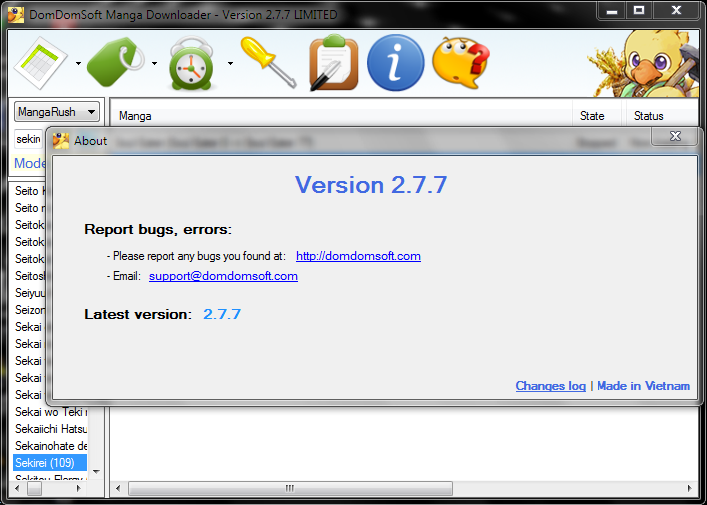
Task: Click the green tag icon
Action: point(115,63)
